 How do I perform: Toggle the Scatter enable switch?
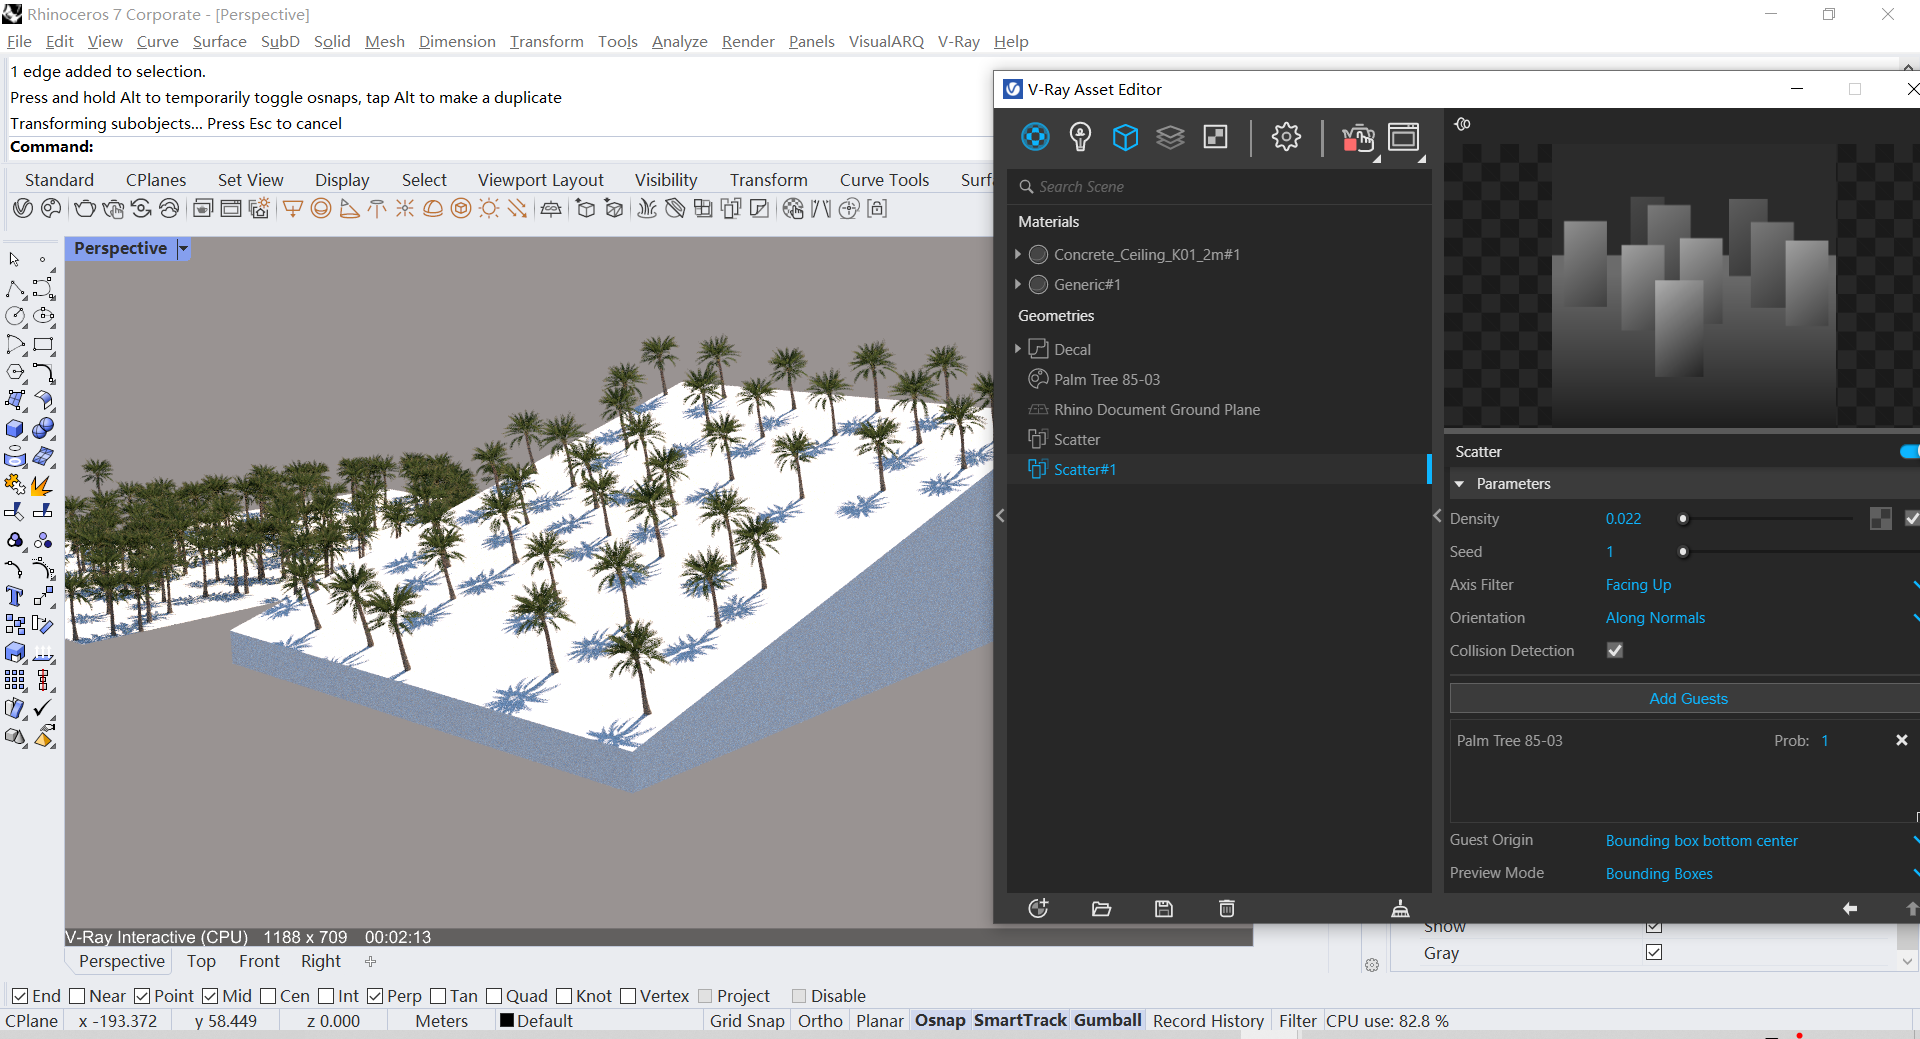pyautogui.click(x=1910, y=452)
